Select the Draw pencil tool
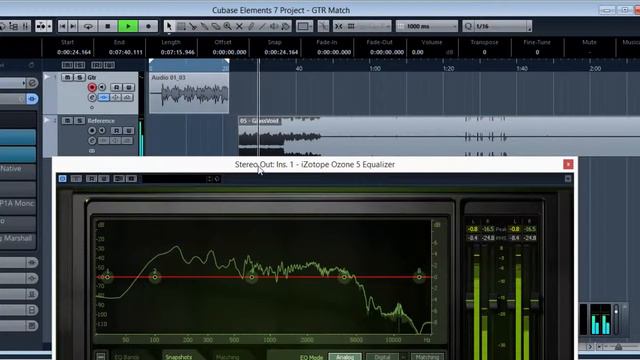This screenshot has width=640, height=360. click(x=251, y=27)
